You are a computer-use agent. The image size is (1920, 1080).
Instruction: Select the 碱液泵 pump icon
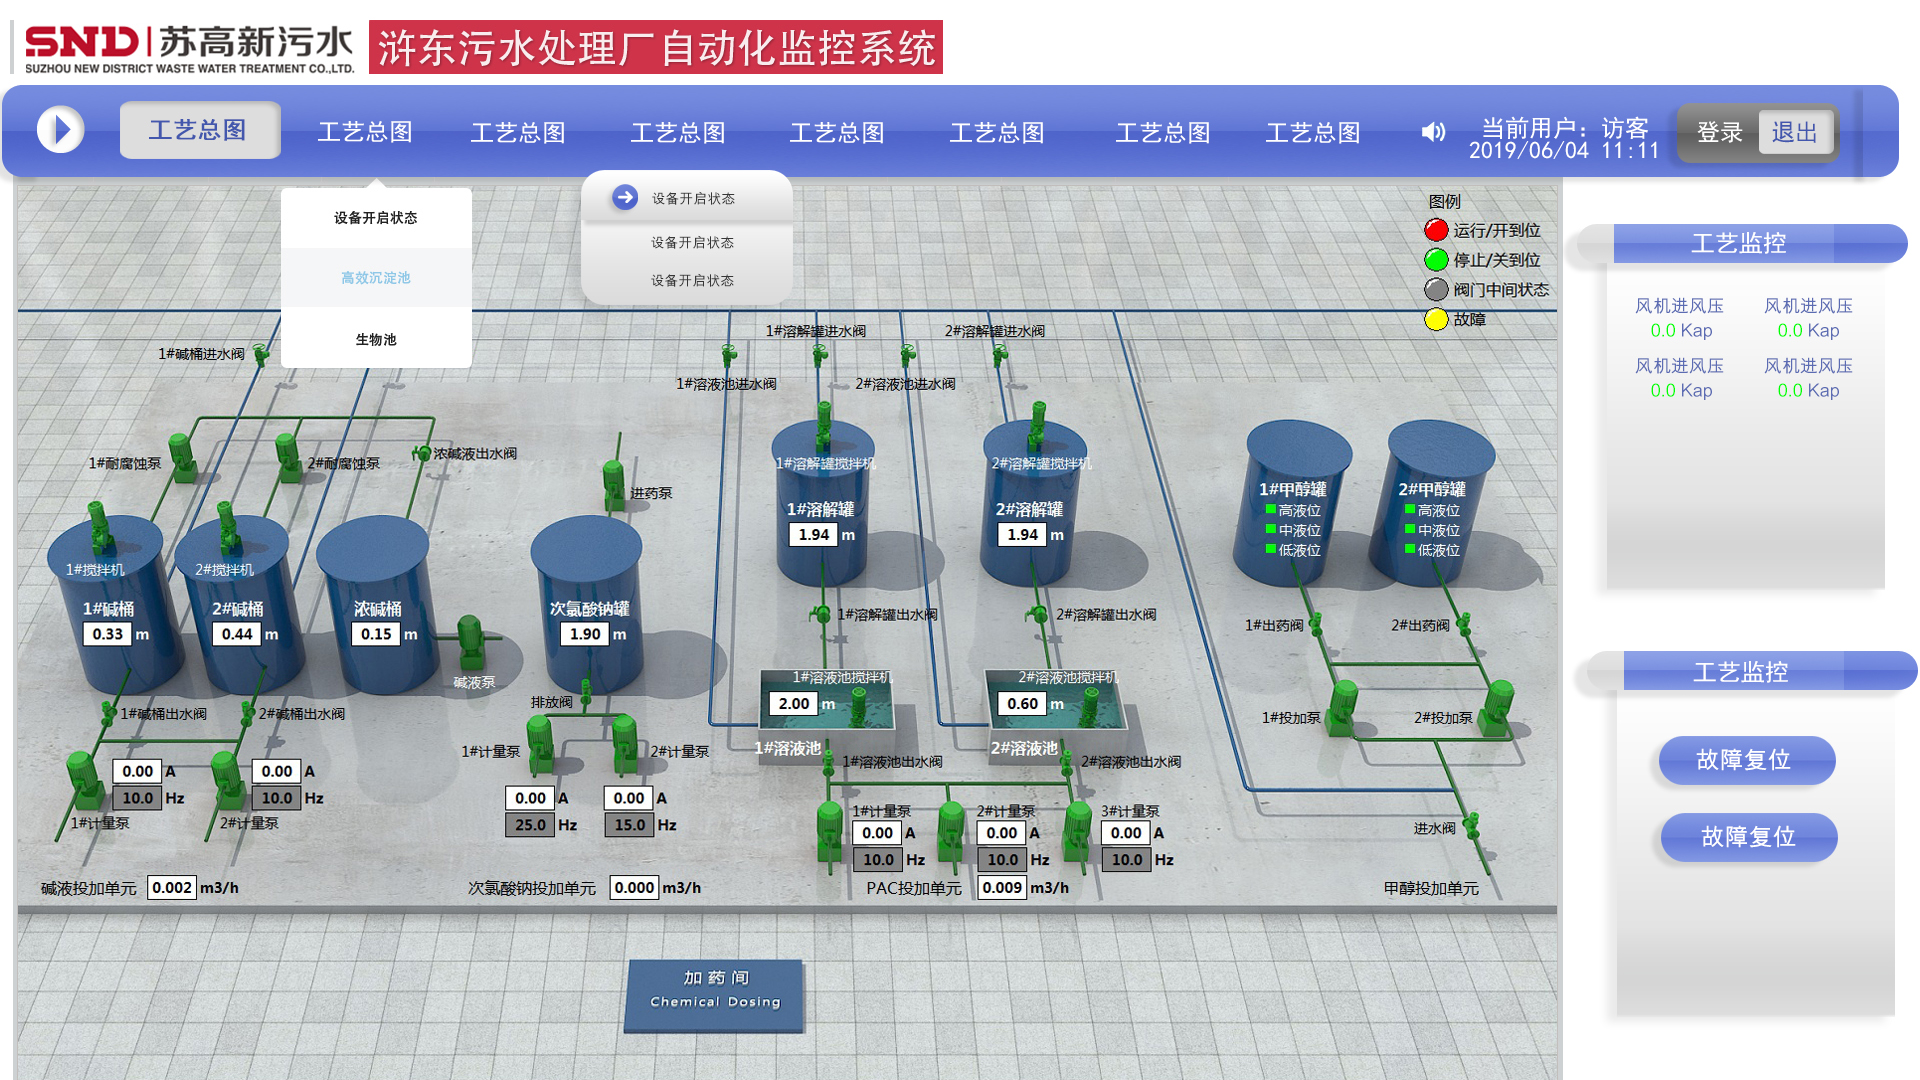[x=470, y=641]
